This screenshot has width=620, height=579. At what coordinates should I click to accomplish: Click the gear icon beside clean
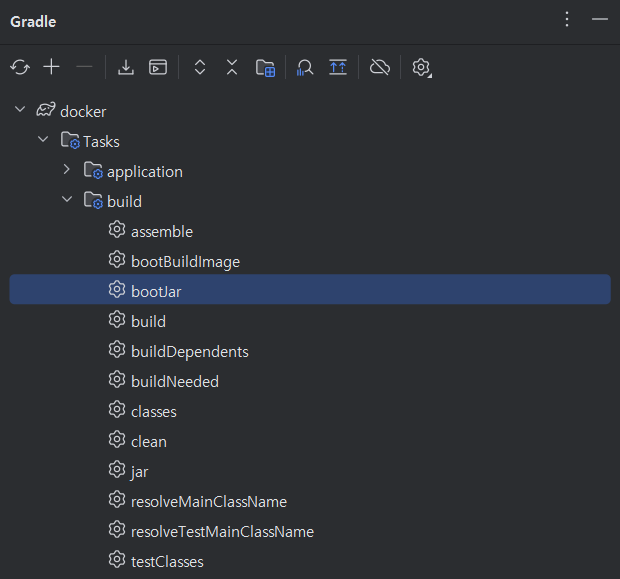117,439
